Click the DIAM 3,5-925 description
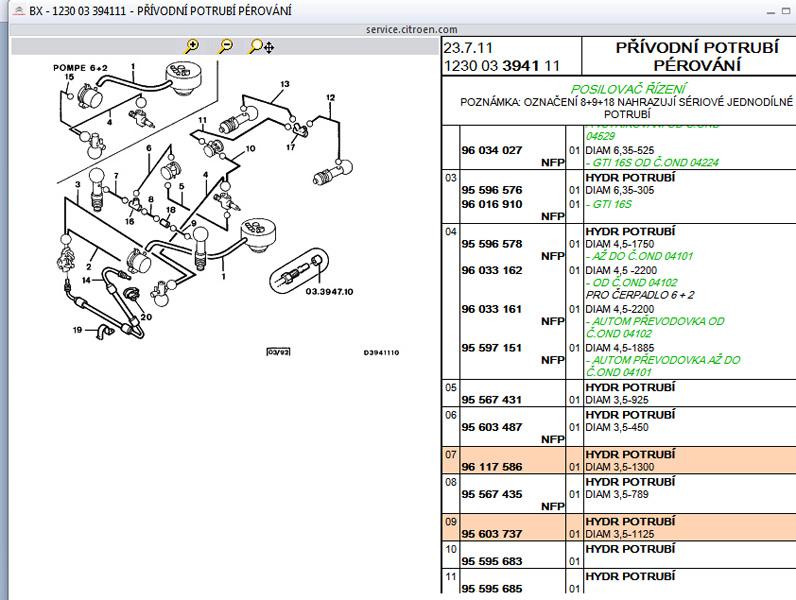 617,399
